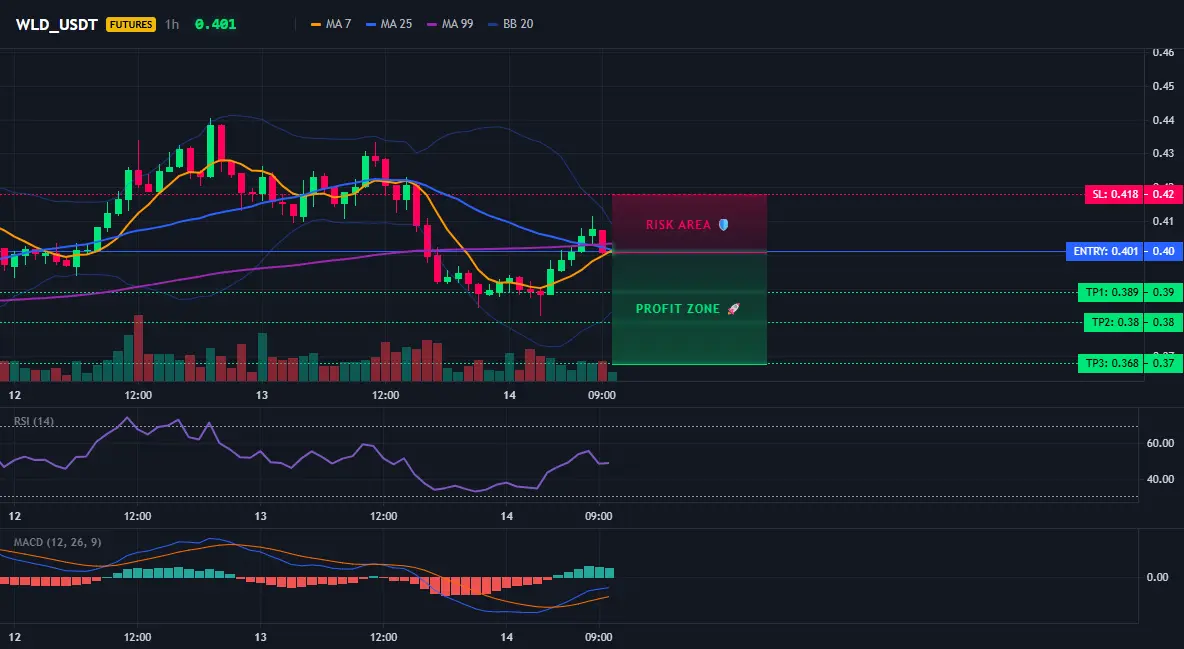The height and width of the screenshot is (649, 1184).
Task: Toggle the MA 7 legend entry
Action: pyautogui.click(x=331, y=24)
